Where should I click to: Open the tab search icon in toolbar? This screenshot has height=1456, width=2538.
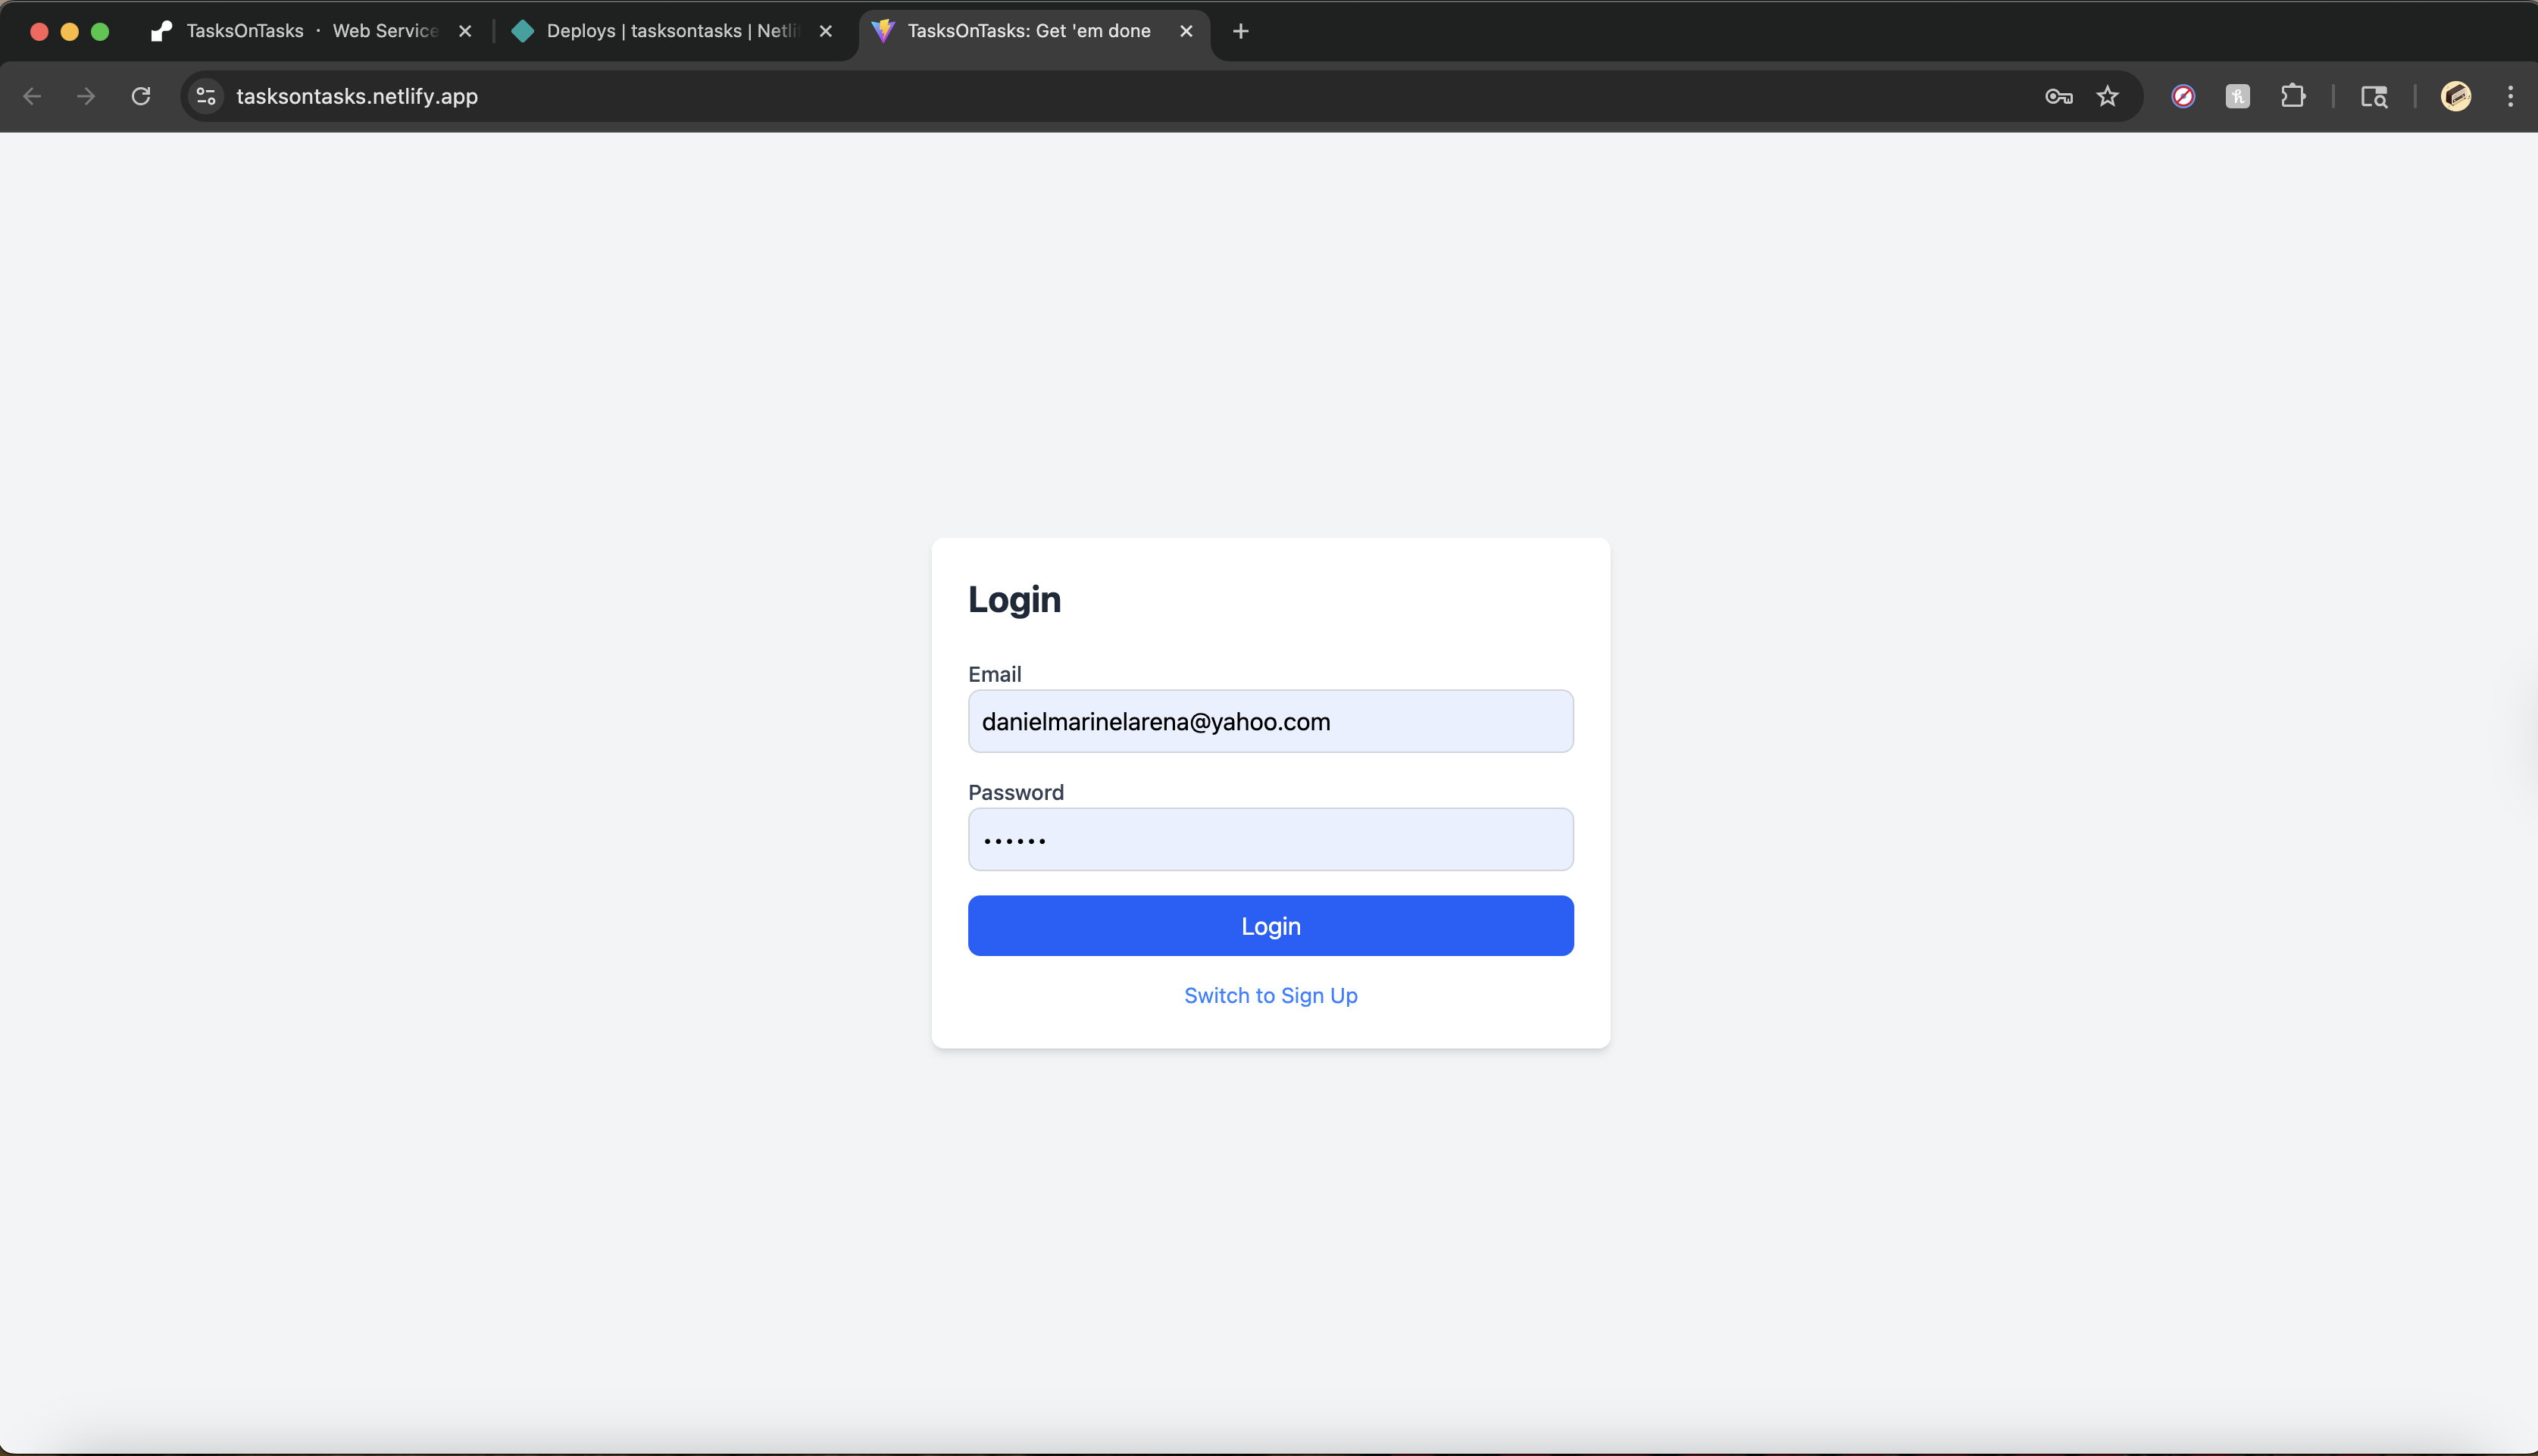2374,96
